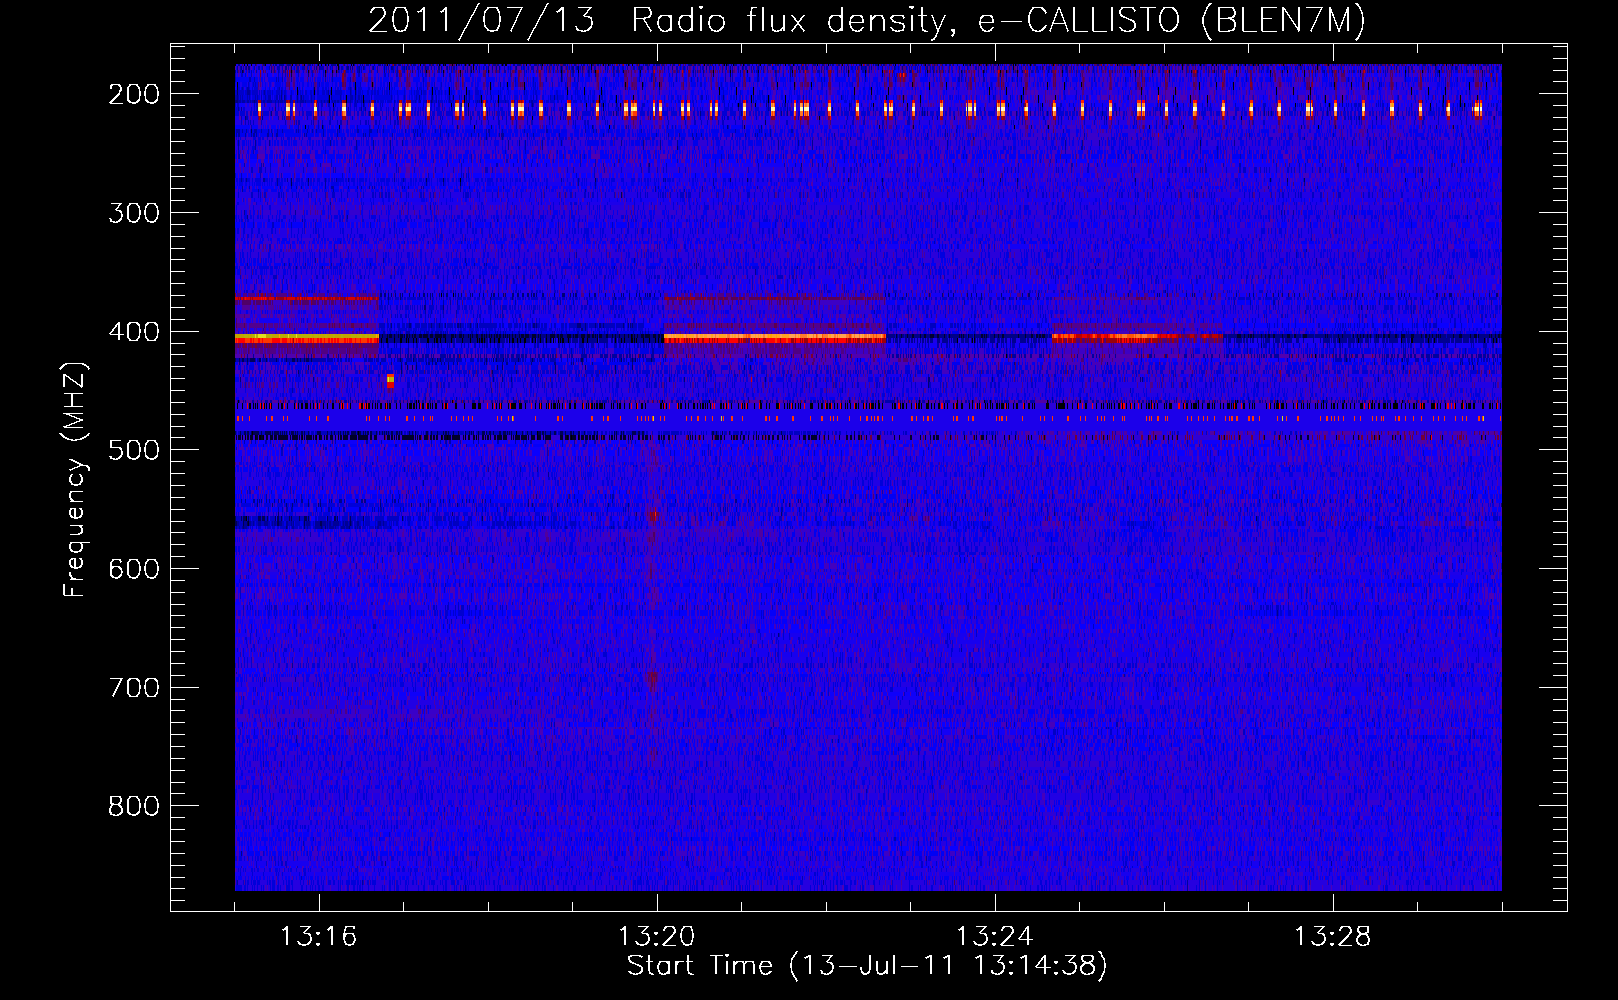Click the 13:24 time tick label
The width and height of the screenshot is (1618, 1000).
pos(995,937)
